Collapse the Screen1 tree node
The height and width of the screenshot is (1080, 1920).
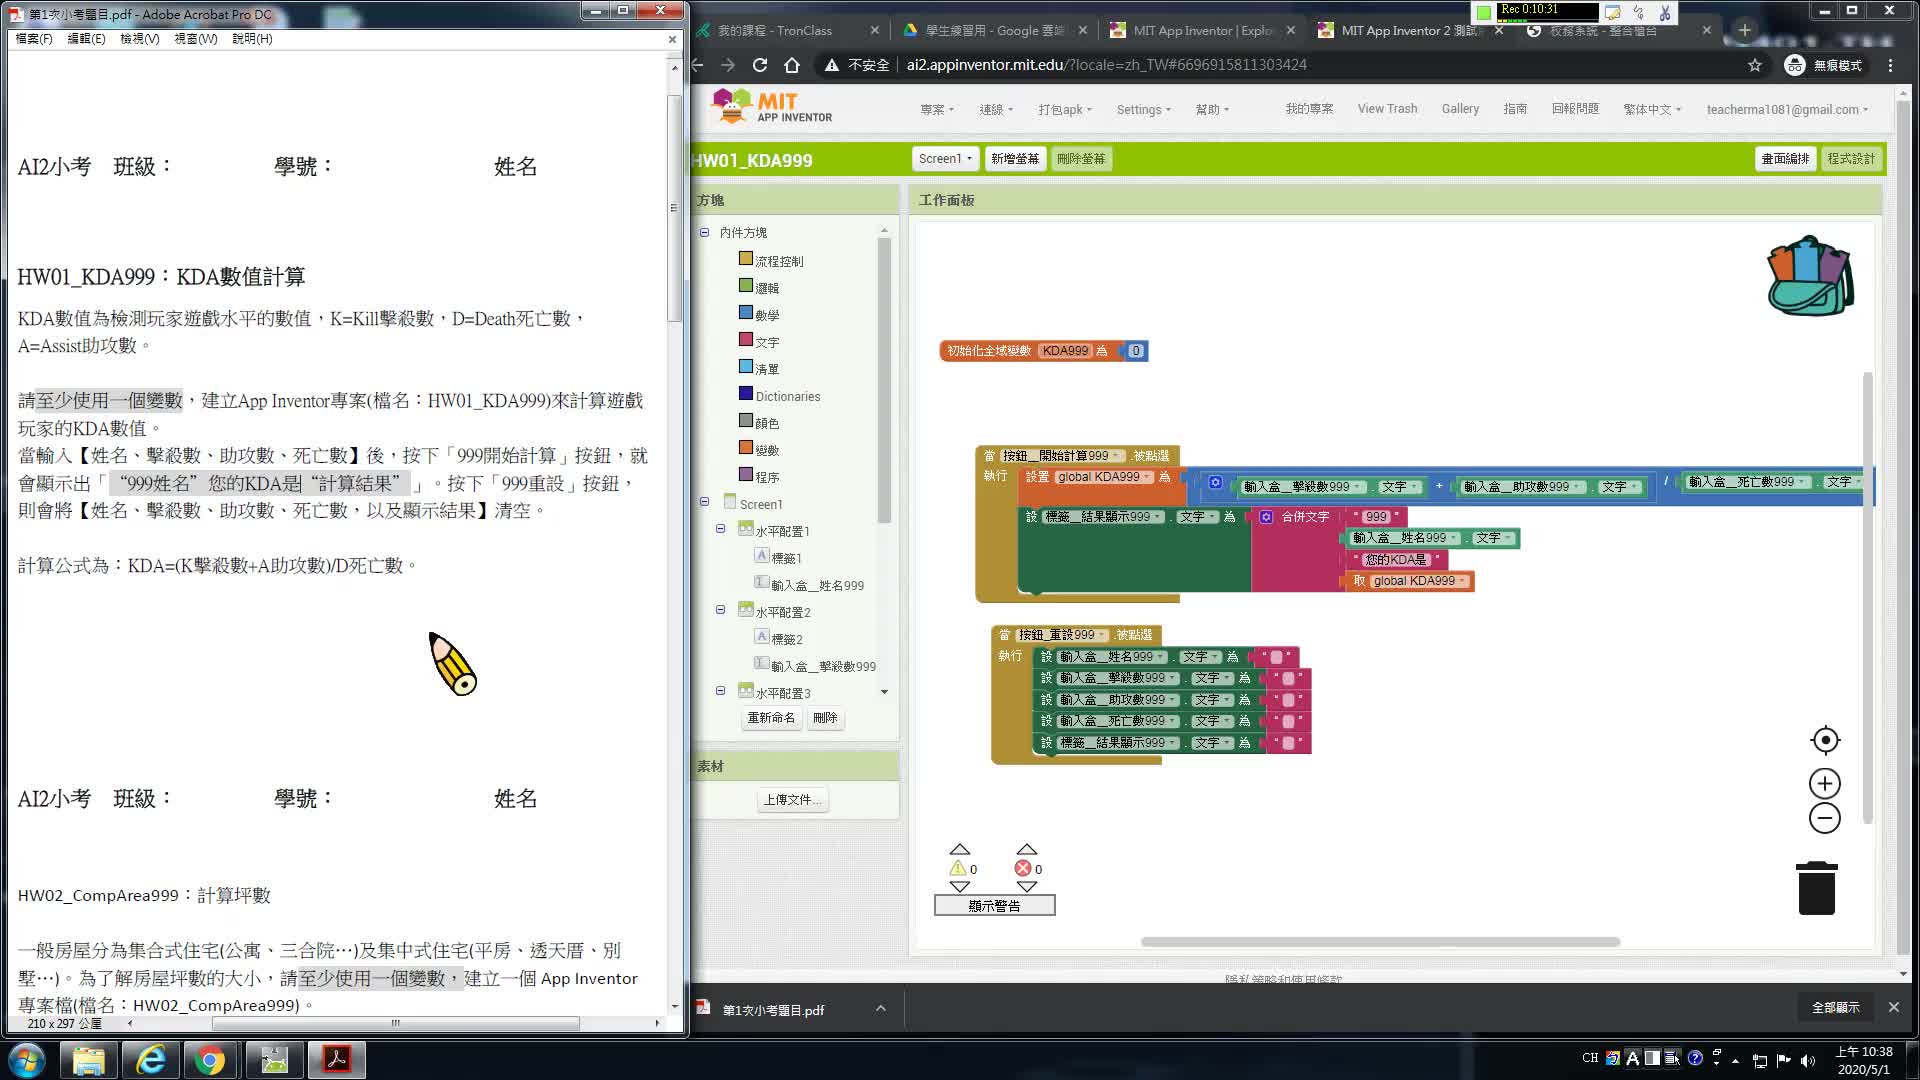point(704,502)
